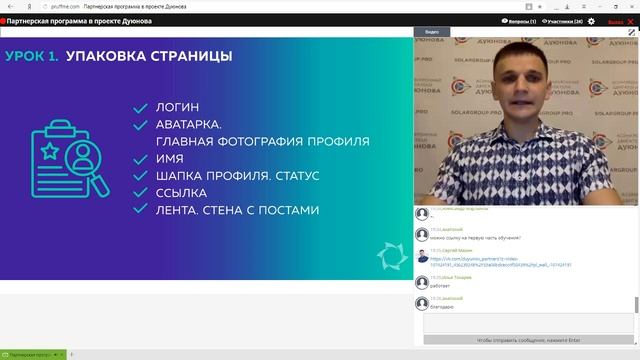Go back with the browser back arrow
The height and width of the screenshot is (360, 640).
[x=11, y=7]
